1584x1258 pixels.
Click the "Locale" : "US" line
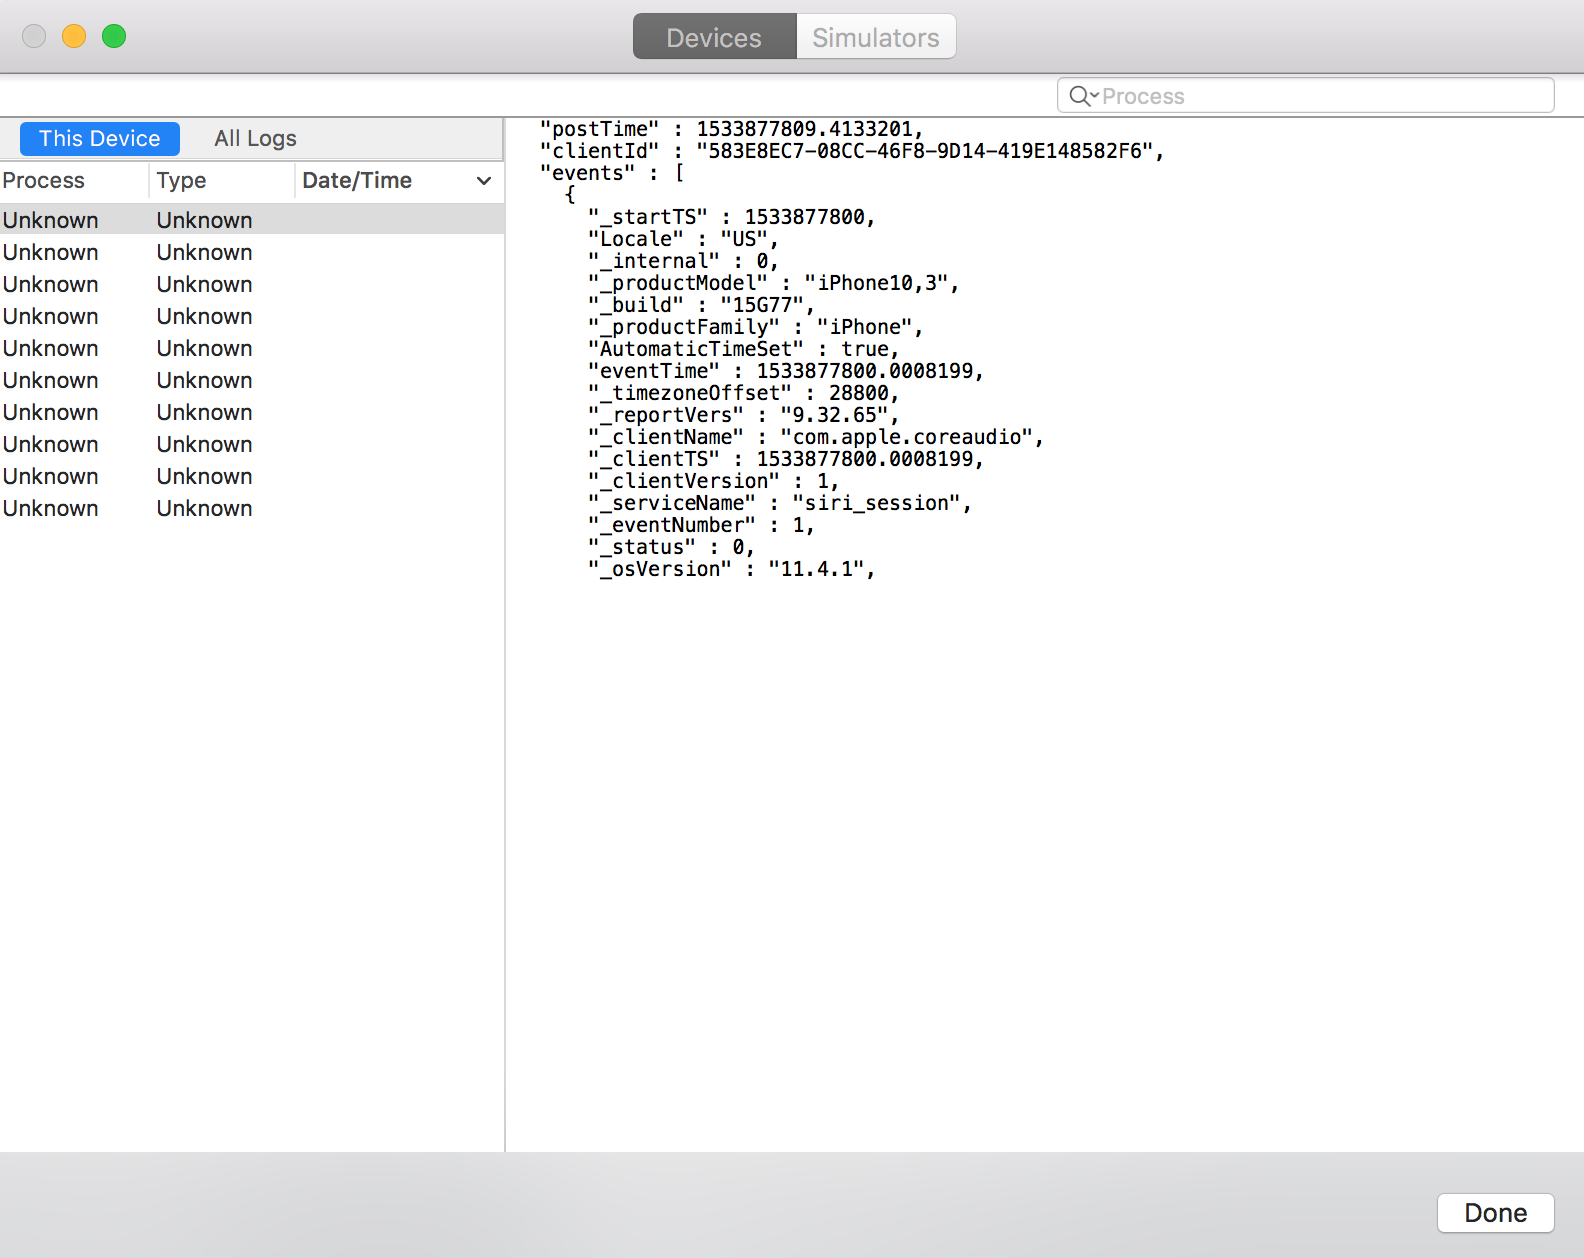coord(683,239)
